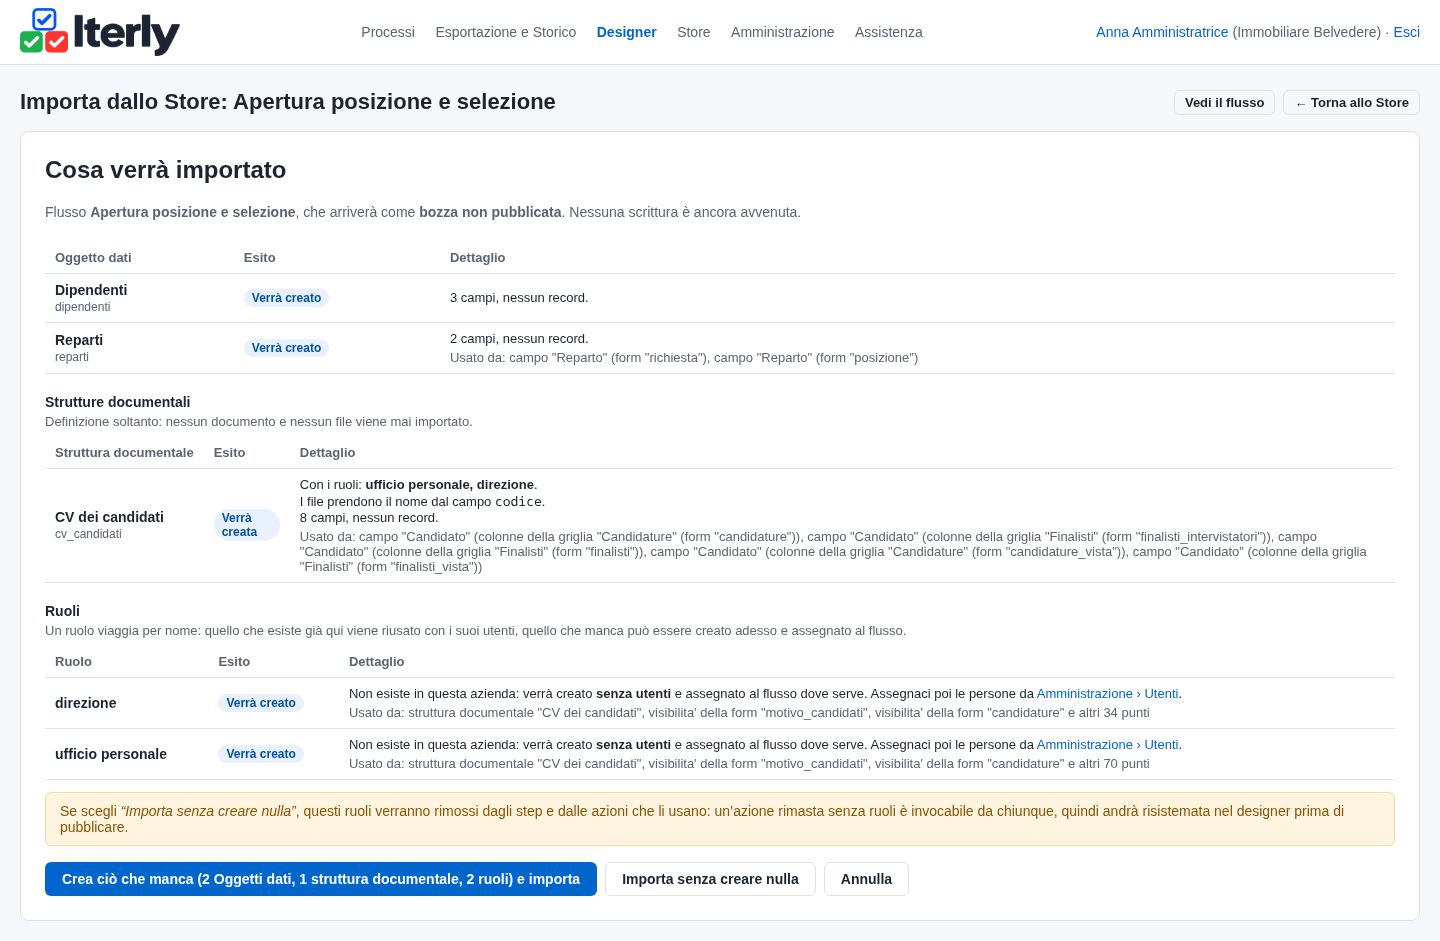Click the yellow warning about removed roles

click(720, 819)
